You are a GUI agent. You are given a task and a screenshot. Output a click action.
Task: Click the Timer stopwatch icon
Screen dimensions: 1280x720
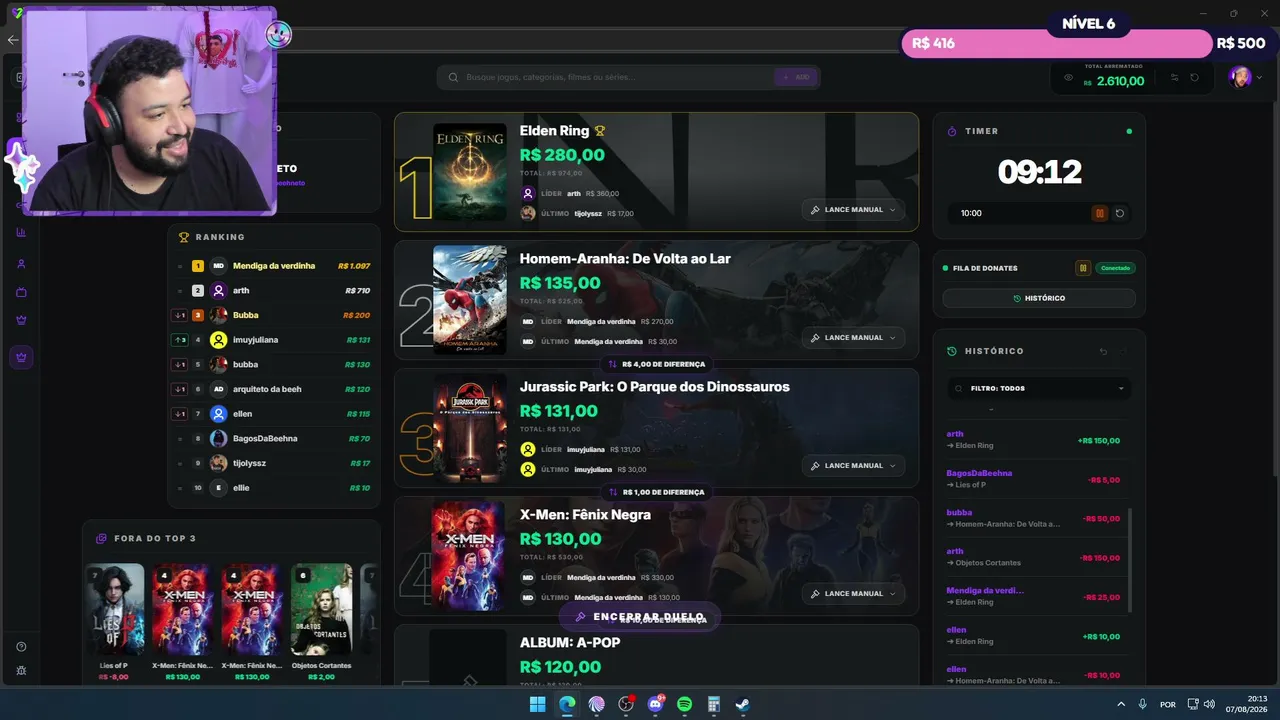tap(952, 131)
